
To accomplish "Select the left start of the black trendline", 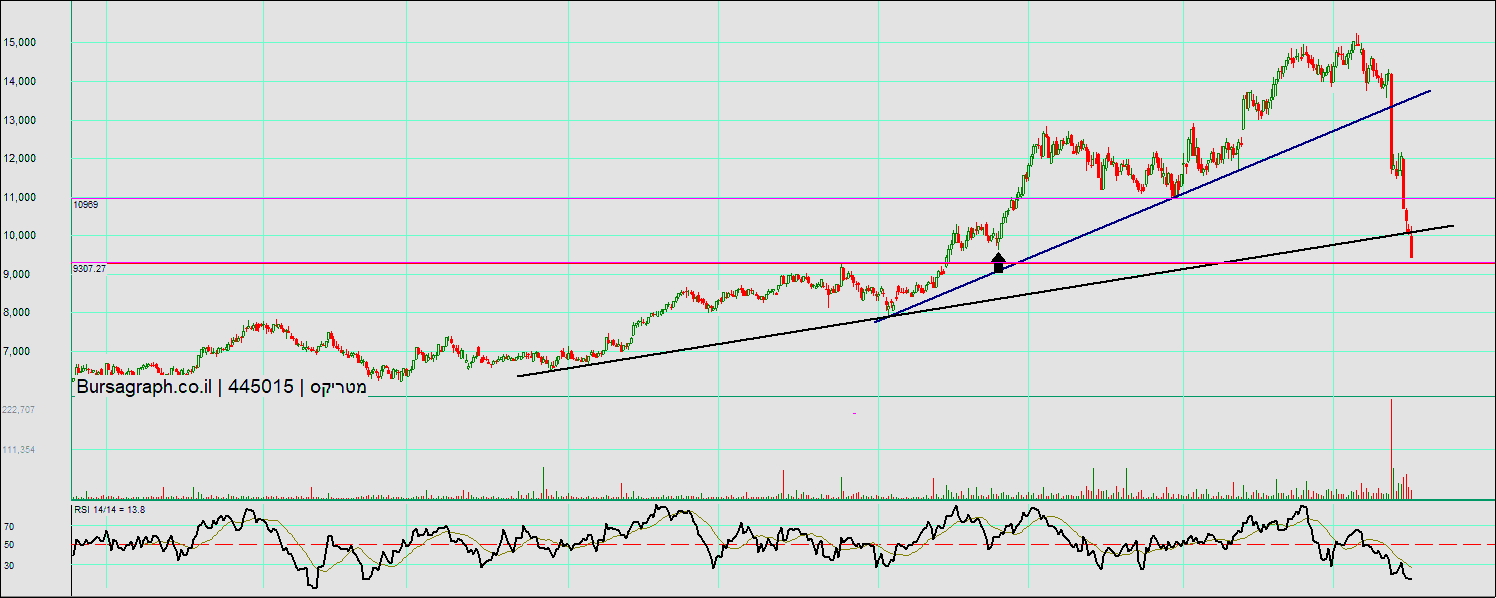I will (518, 376).
